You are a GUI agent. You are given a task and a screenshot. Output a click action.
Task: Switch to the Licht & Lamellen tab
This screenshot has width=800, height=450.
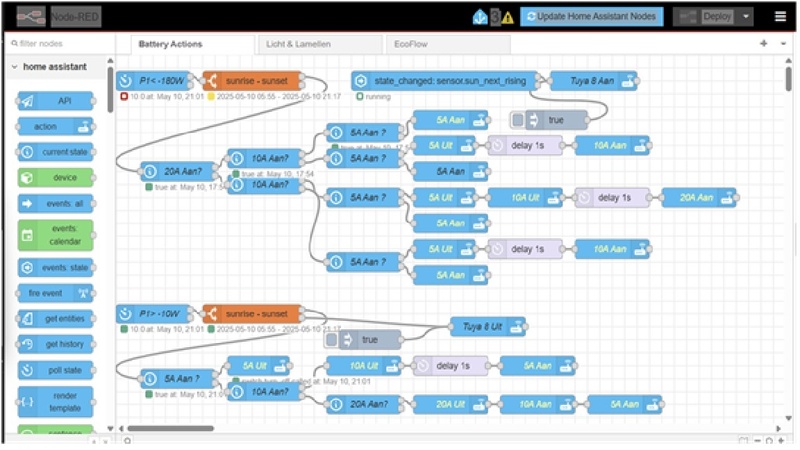319,44
